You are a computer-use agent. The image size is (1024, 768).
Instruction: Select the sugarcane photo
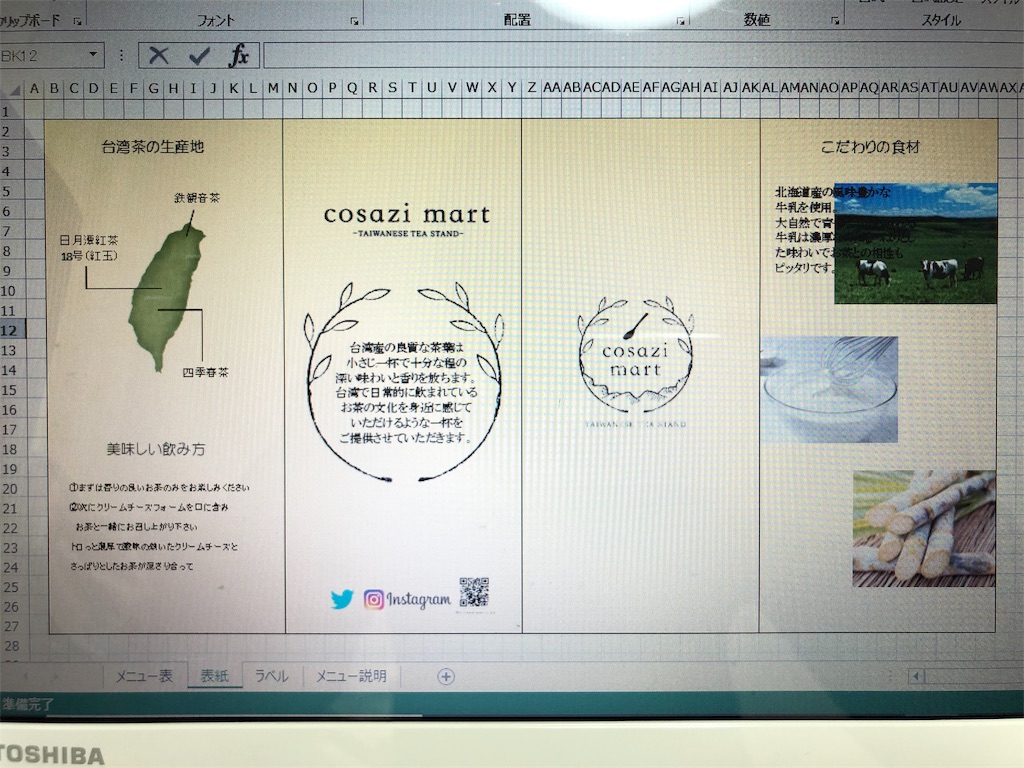coord(924,528)
